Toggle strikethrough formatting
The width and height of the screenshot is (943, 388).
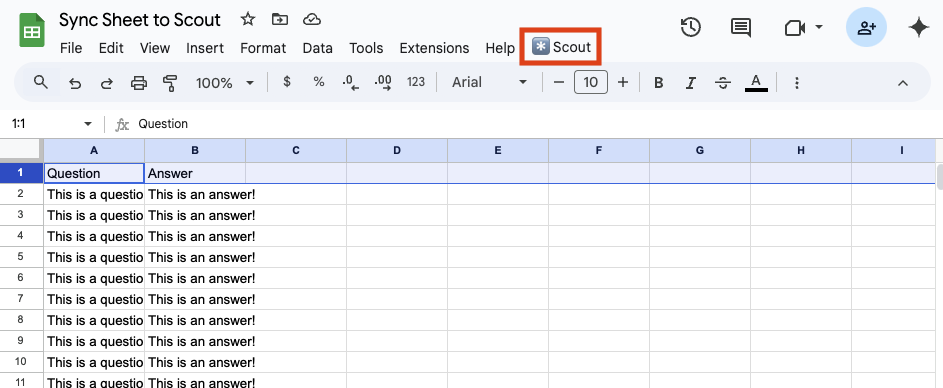point(723,83)
